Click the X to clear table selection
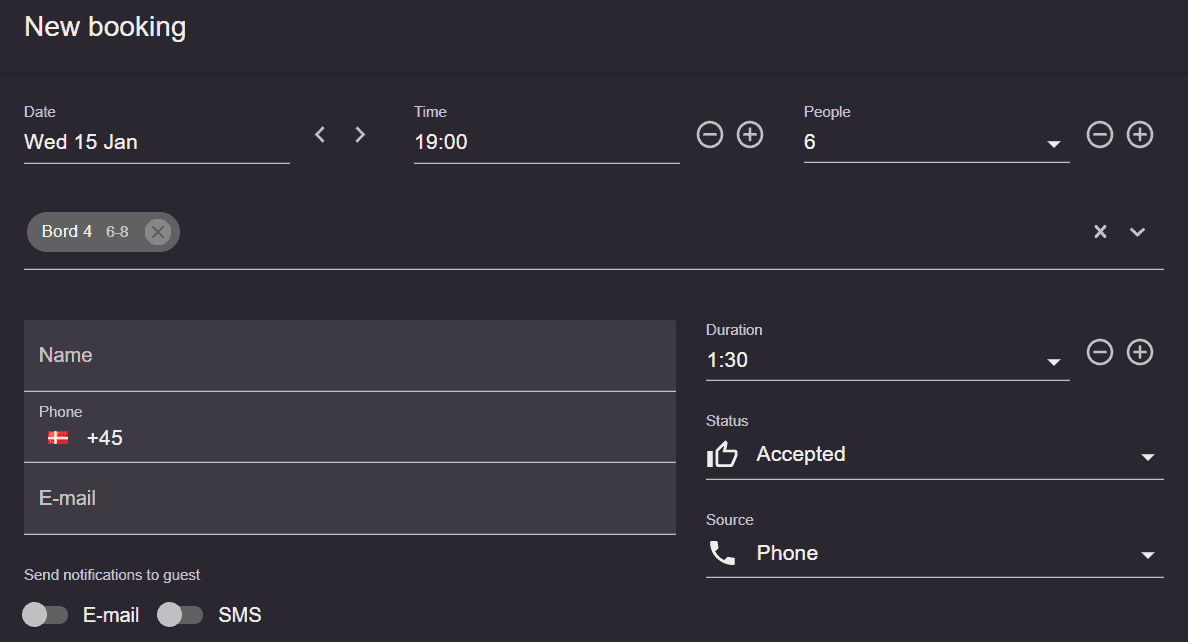 [x=1100, y=231]
